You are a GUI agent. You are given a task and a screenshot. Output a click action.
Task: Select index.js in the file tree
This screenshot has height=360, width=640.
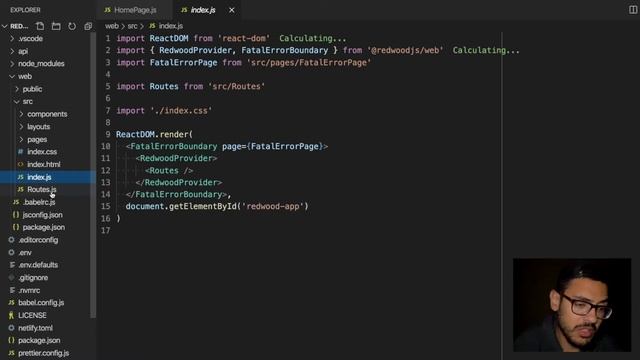(39, 177)
